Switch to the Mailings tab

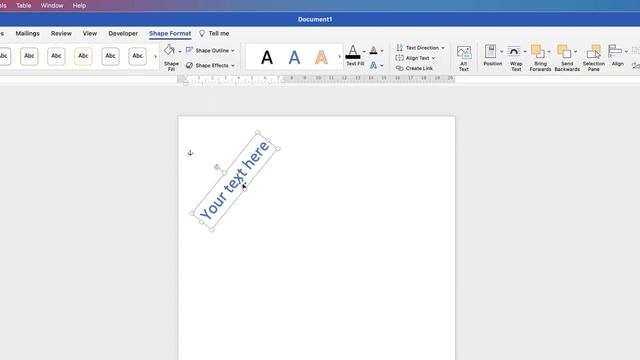[x=27, y=33]
